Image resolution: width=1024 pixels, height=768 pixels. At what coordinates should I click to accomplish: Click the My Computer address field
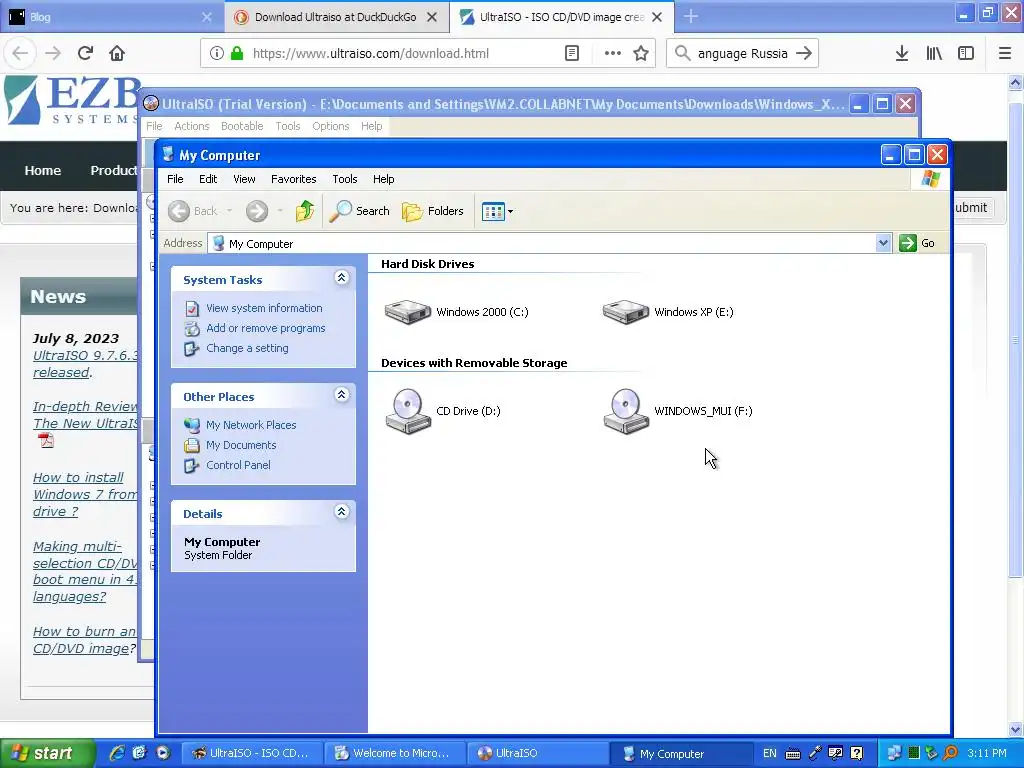[x=542, y=244]
